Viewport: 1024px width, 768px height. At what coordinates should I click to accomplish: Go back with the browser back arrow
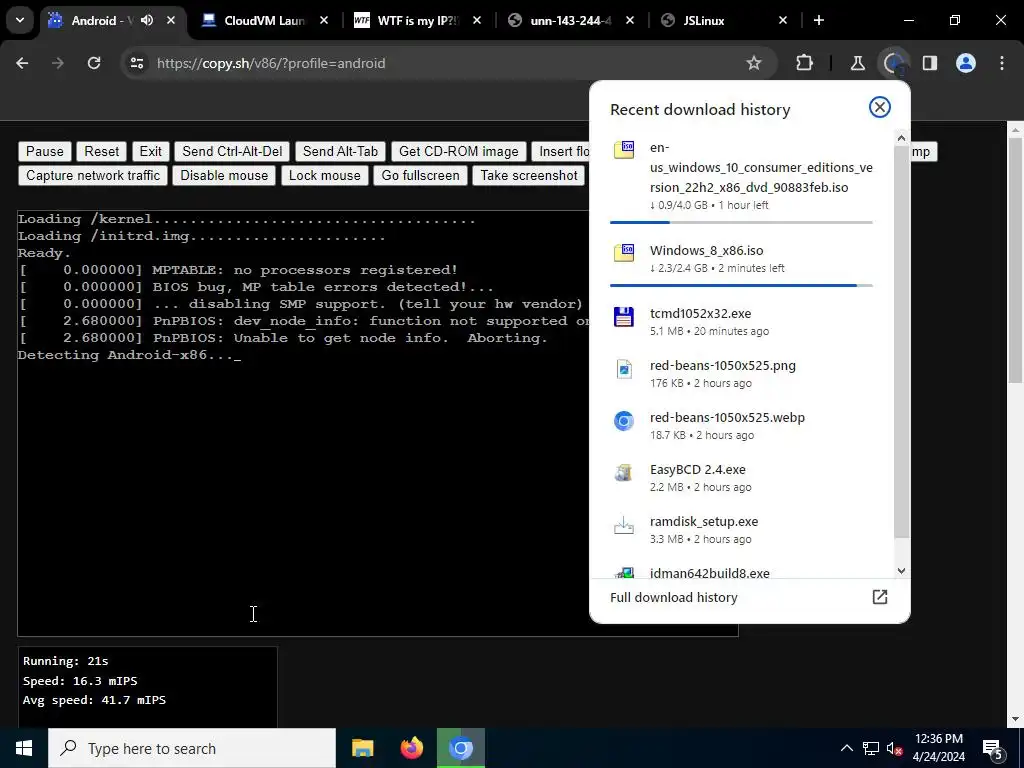tap(22, 63)
